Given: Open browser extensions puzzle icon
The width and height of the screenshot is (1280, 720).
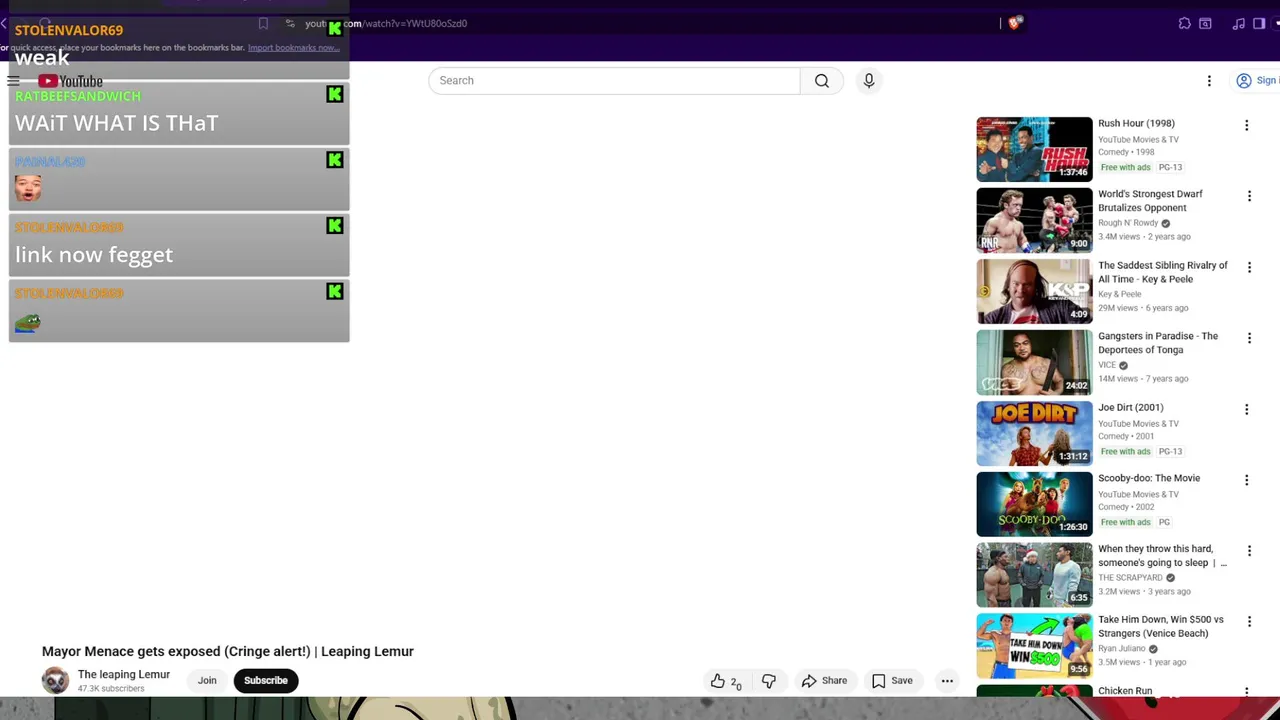Looking at the screenshot, I should [x=1185, y=23].
